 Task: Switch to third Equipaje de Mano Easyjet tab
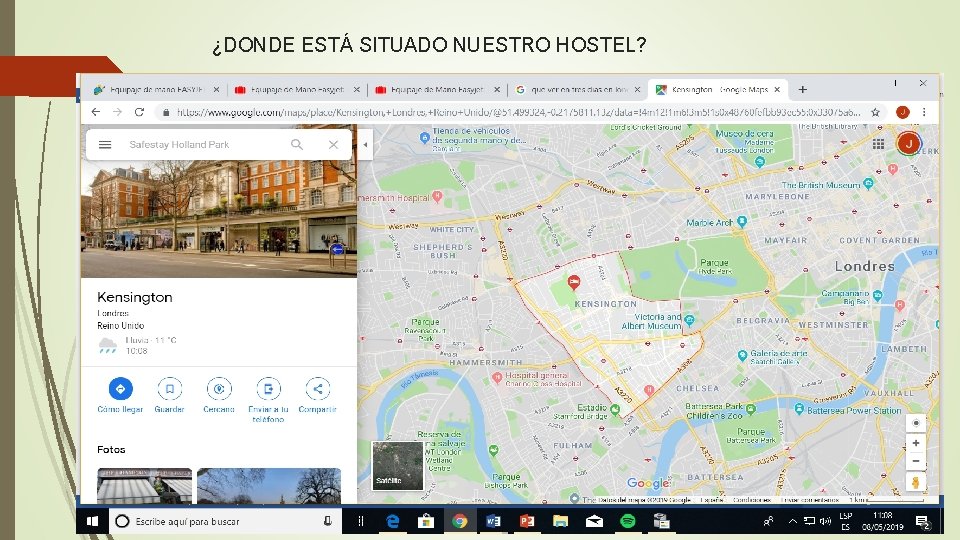click(x=437, y=89)
